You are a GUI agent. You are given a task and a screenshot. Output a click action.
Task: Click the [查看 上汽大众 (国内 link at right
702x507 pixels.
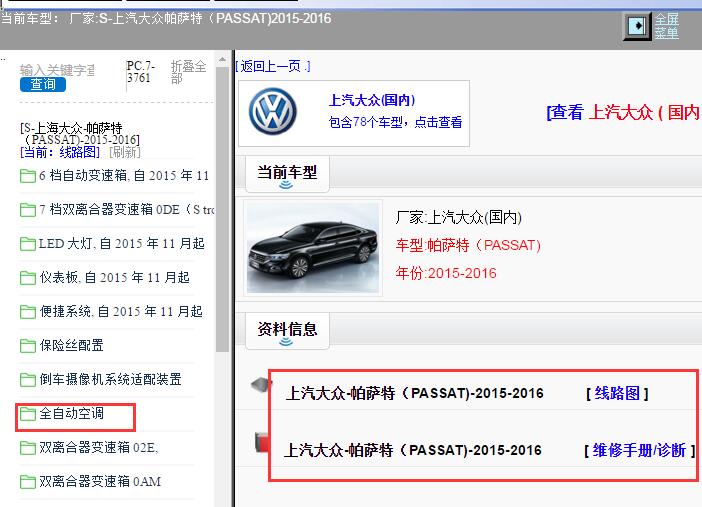pos(623,112)
